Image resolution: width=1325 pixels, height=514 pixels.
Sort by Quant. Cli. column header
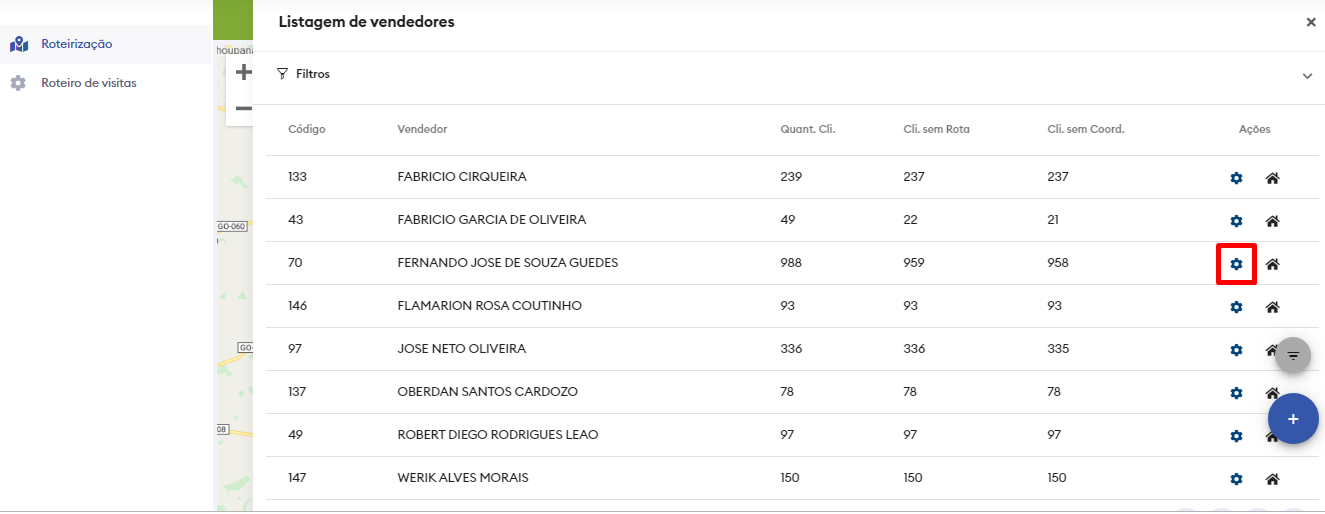pos(807,129)
